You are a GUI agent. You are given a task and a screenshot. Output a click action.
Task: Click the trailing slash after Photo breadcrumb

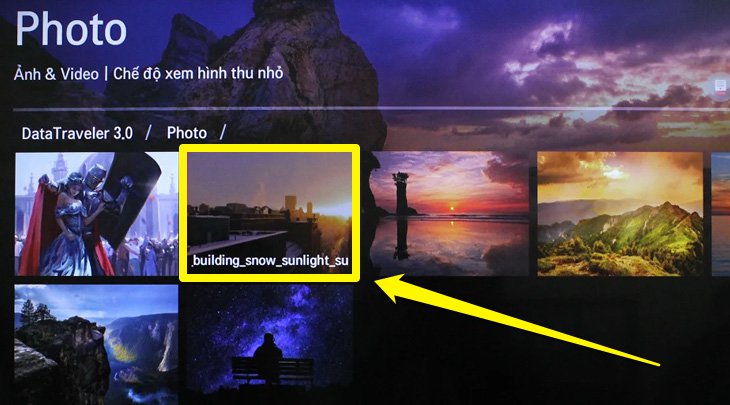[x=223, y=133]
